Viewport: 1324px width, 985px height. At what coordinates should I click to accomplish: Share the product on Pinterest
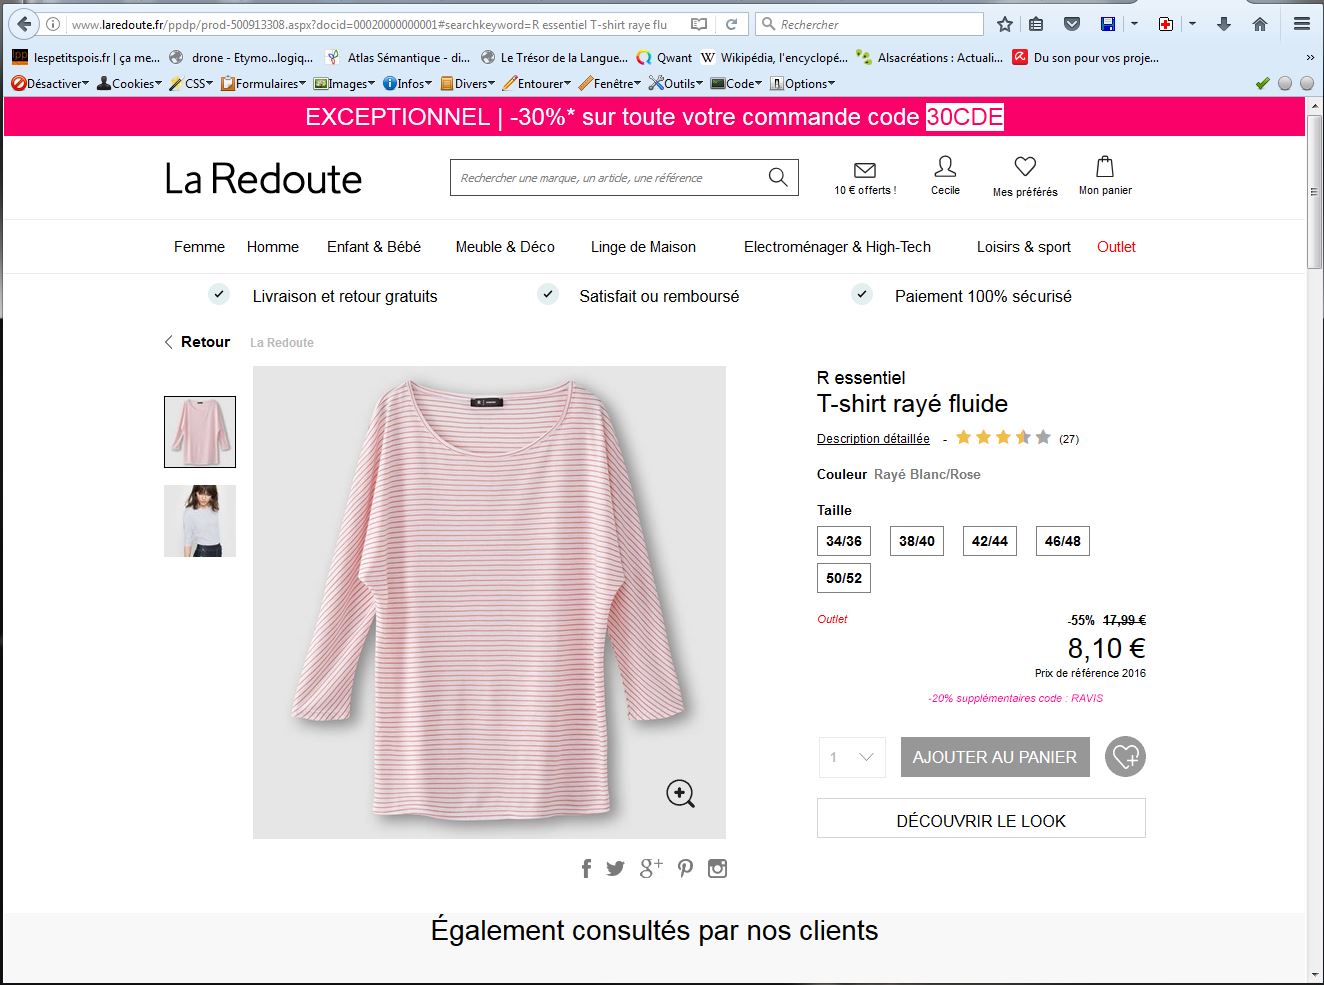click(685, 868)
